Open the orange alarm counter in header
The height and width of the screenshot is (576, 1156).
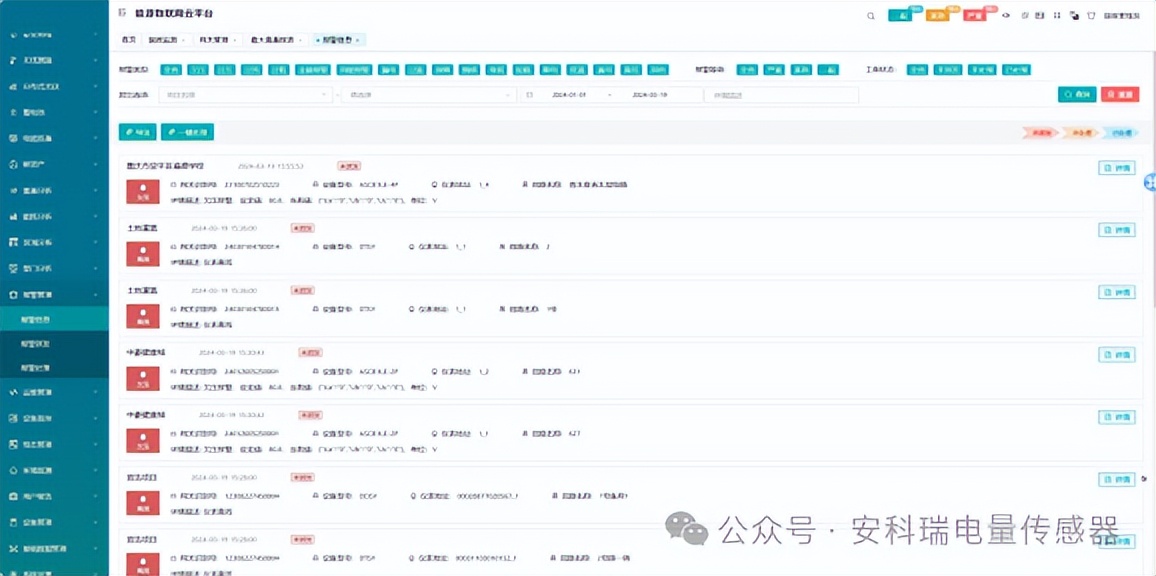tap(937, 15)
